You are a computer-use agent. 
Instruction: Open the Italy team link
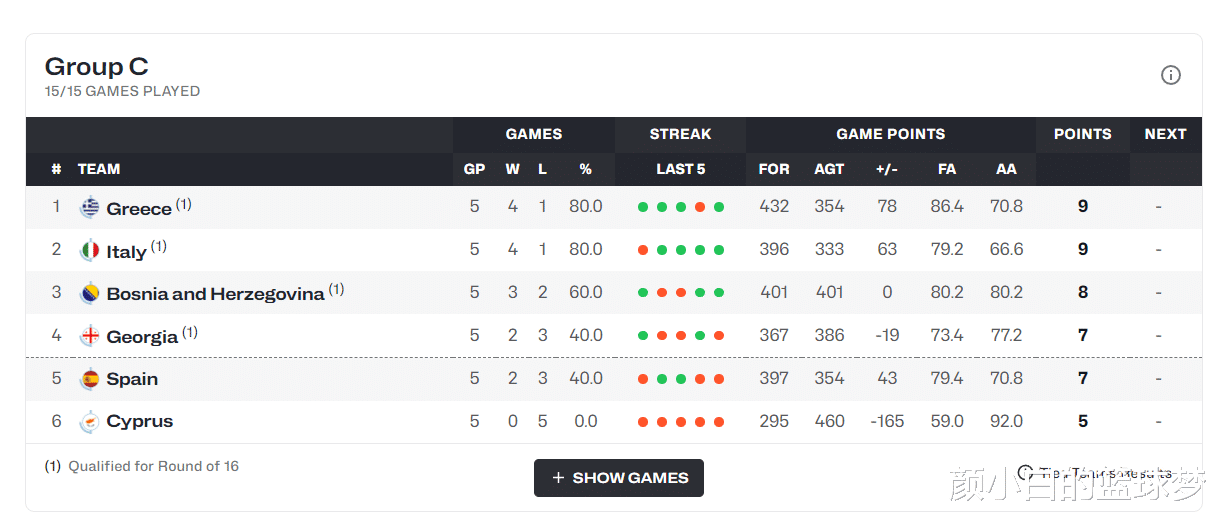(x=126, y=252)
